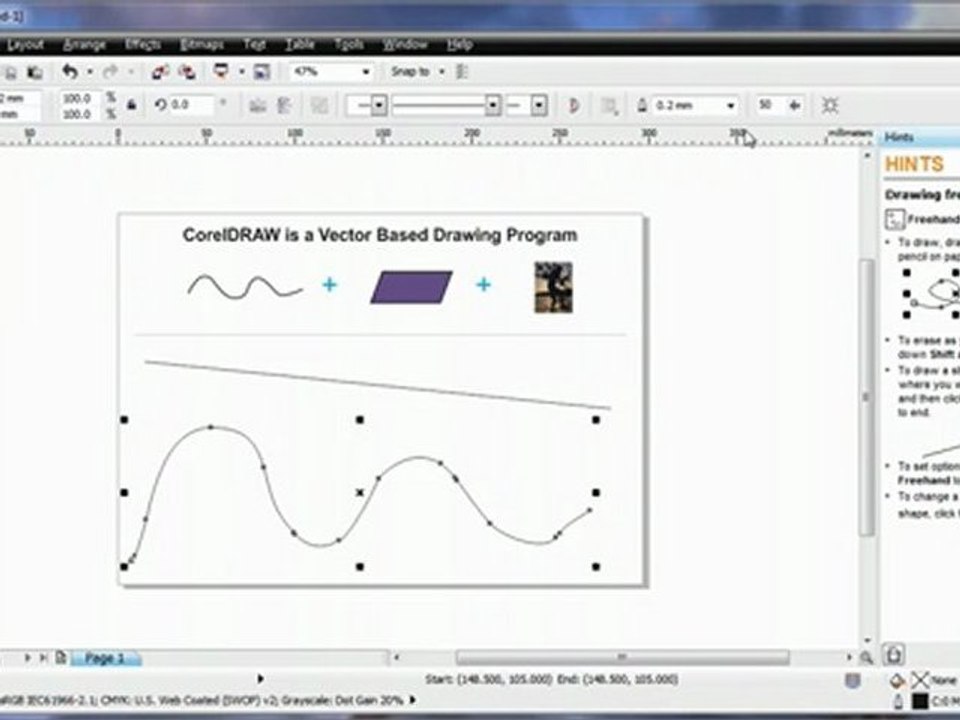Open the zoom level dropdown showing 47%

(366, 72)
